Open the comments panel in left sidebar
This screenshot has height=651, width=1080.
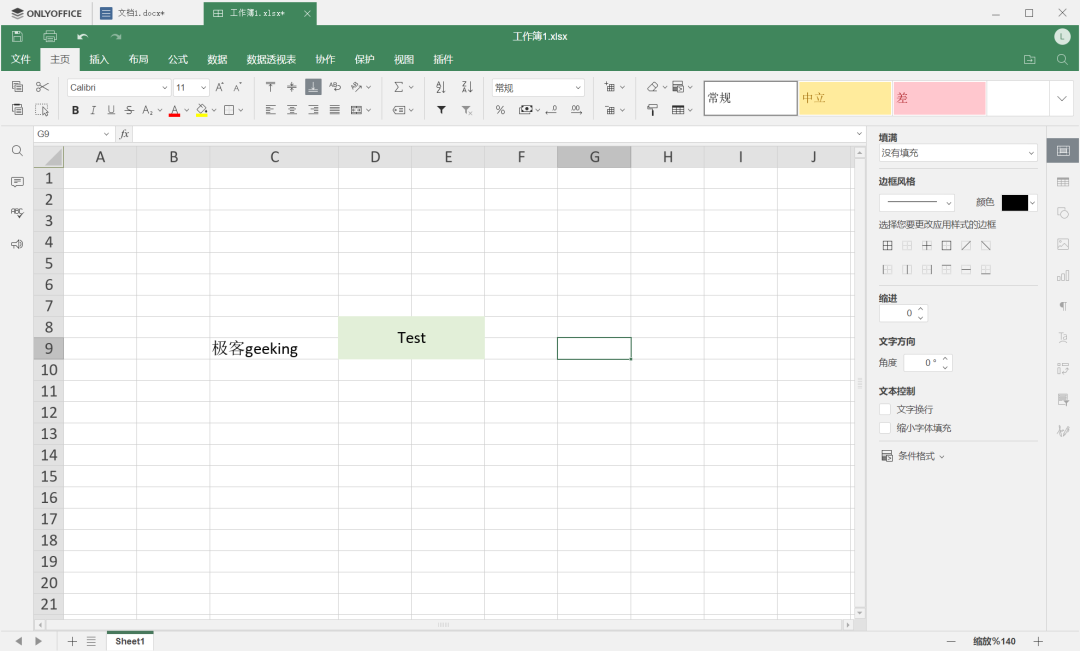point(17,182)
